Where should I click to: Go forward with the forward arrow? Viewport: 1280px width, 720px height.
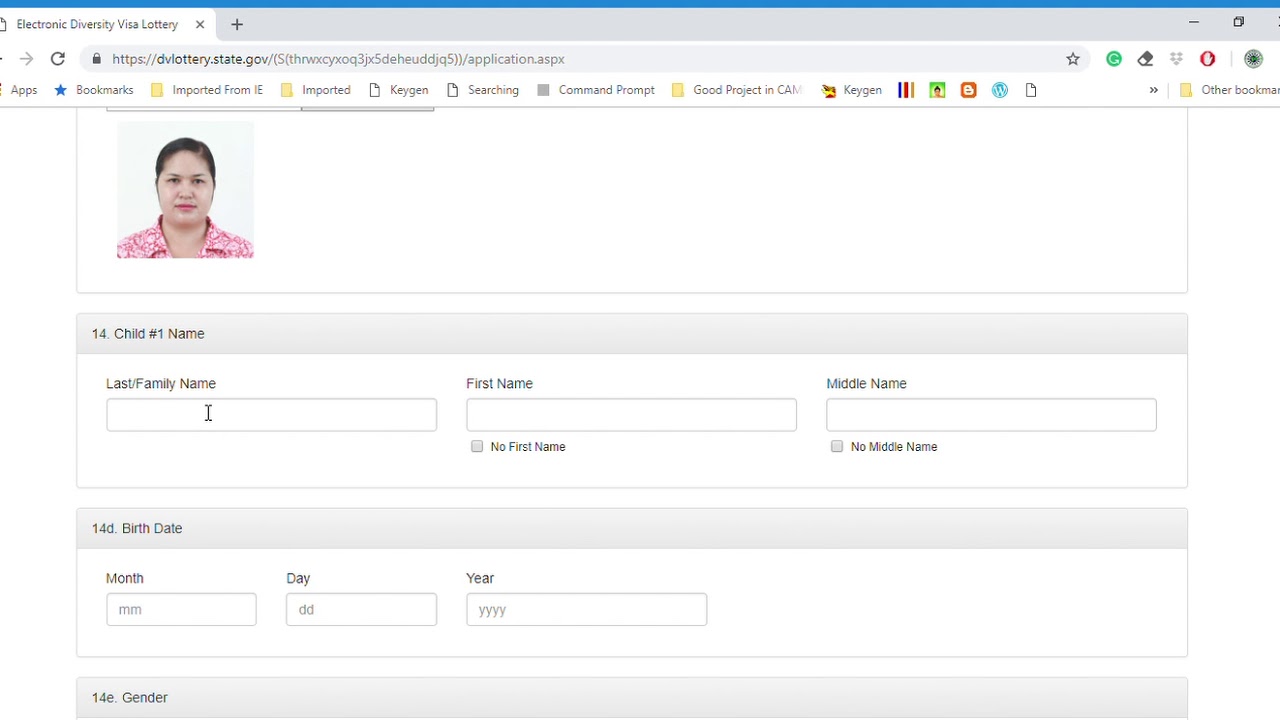coord(26,59)
